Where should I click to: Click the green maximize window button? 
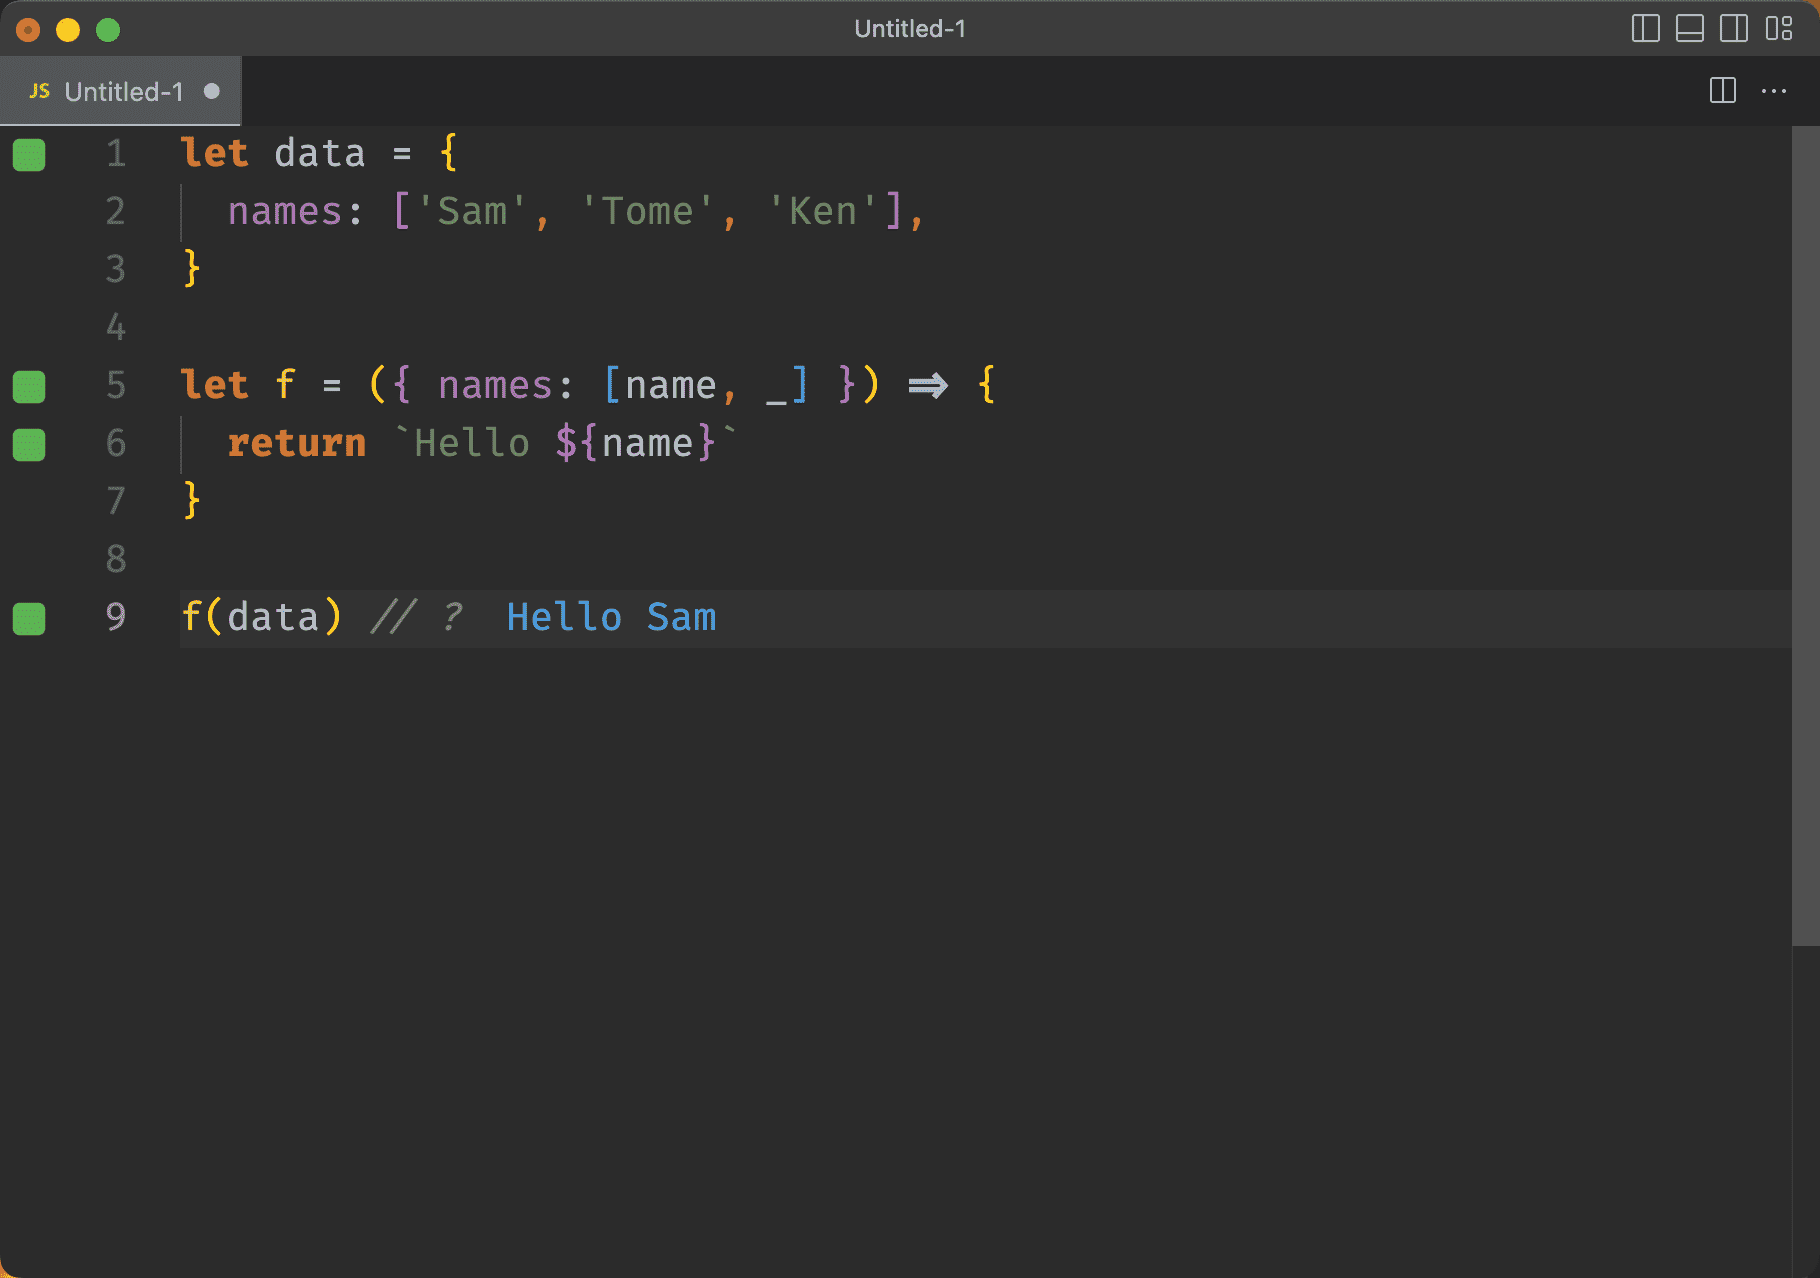(x=108, y=30)
